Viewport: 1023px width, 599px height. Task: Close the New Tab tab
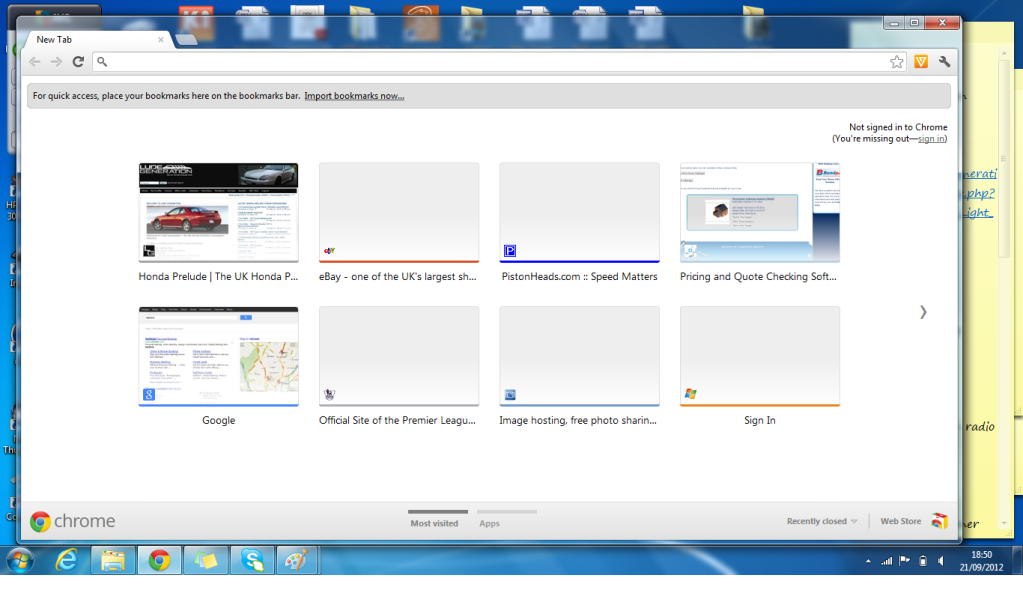(x=160, y=40)
